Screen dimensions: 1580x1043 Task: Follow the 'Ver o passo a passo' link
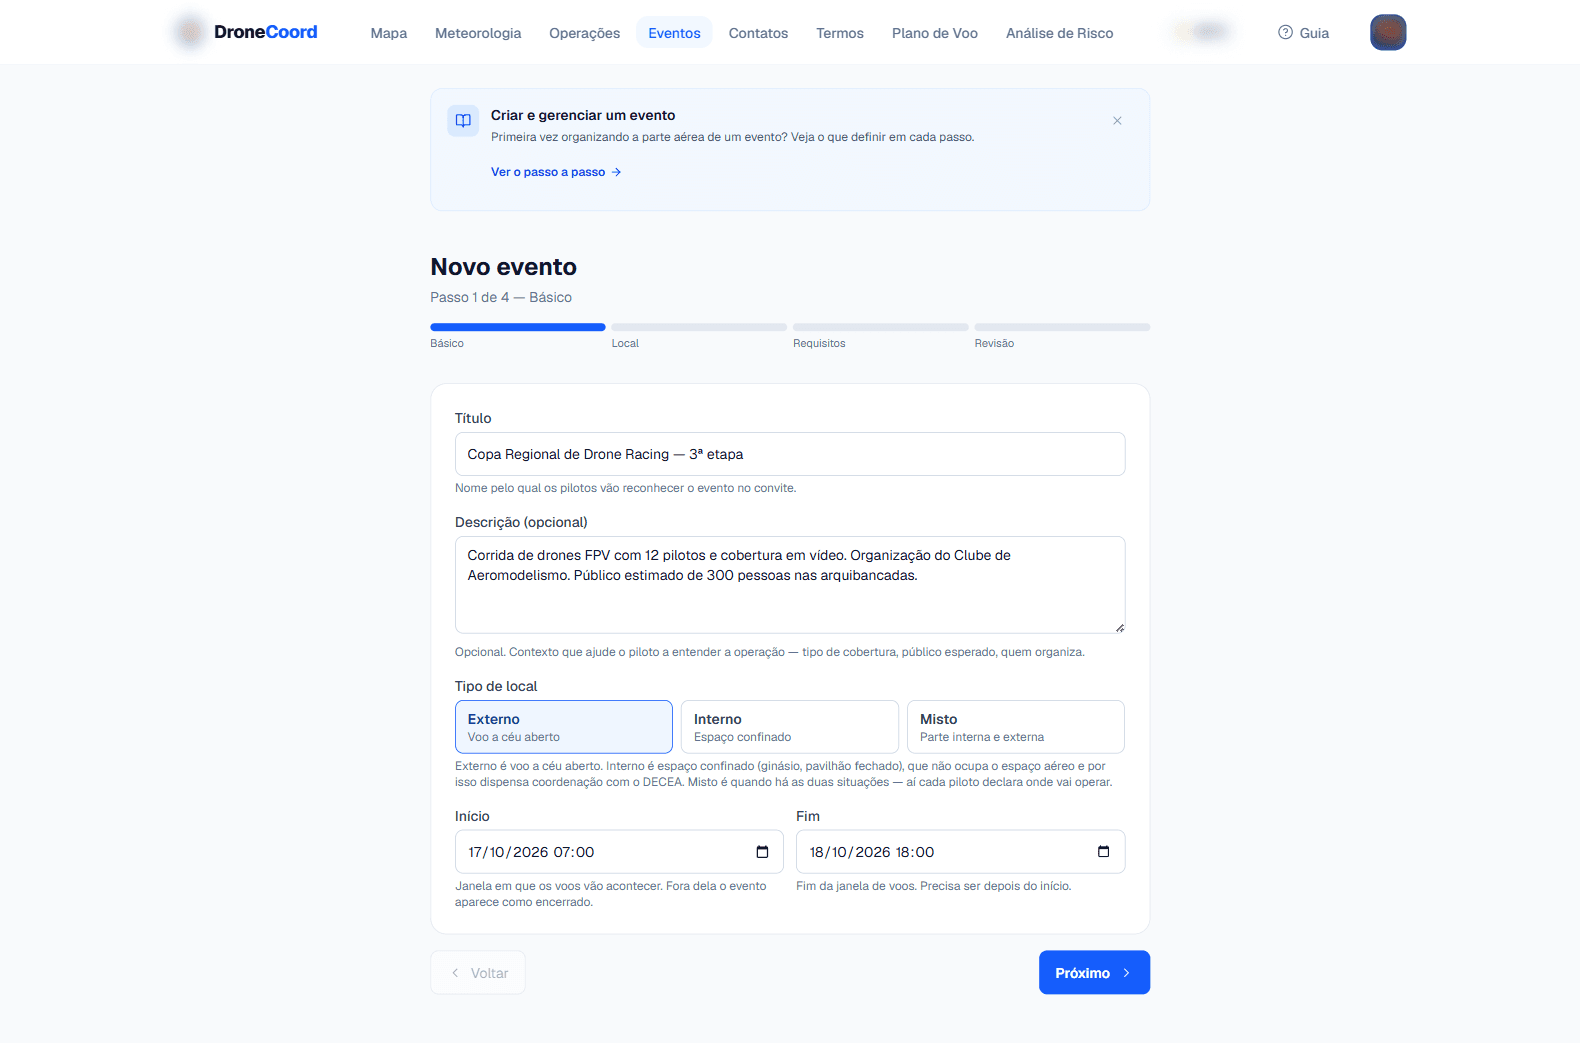[556, 172]
